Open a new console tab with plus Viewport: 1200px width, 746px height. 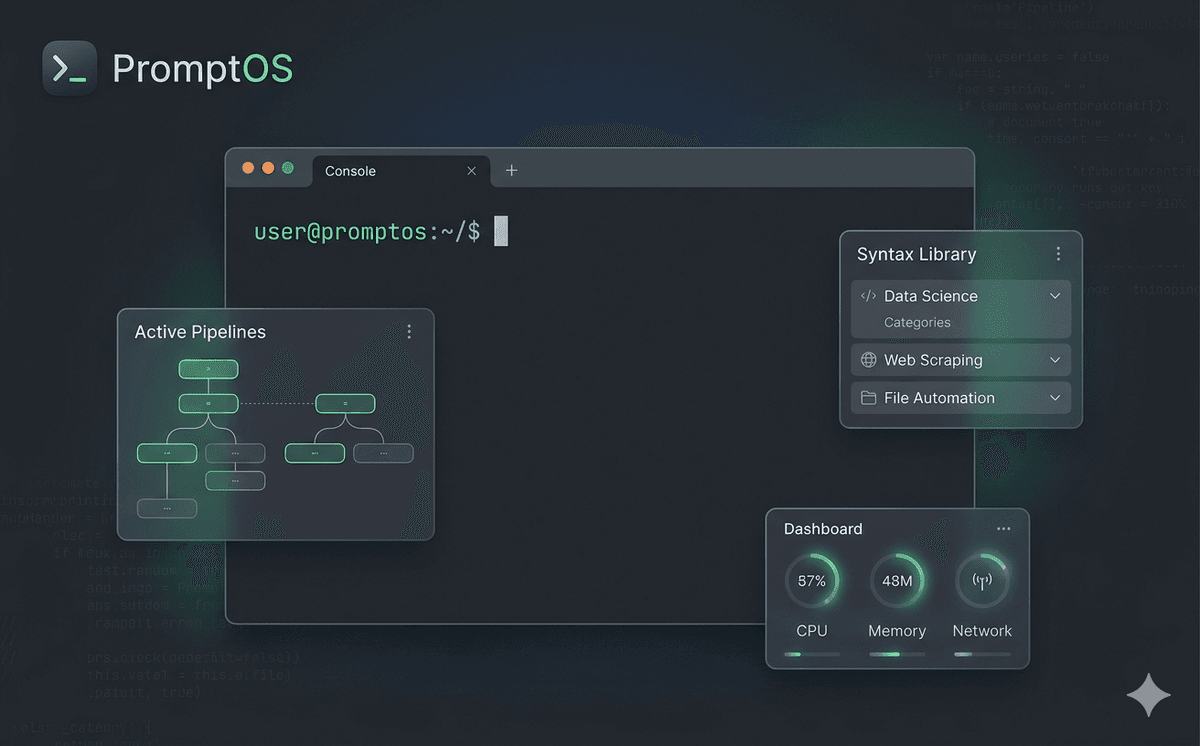point(511,171)
